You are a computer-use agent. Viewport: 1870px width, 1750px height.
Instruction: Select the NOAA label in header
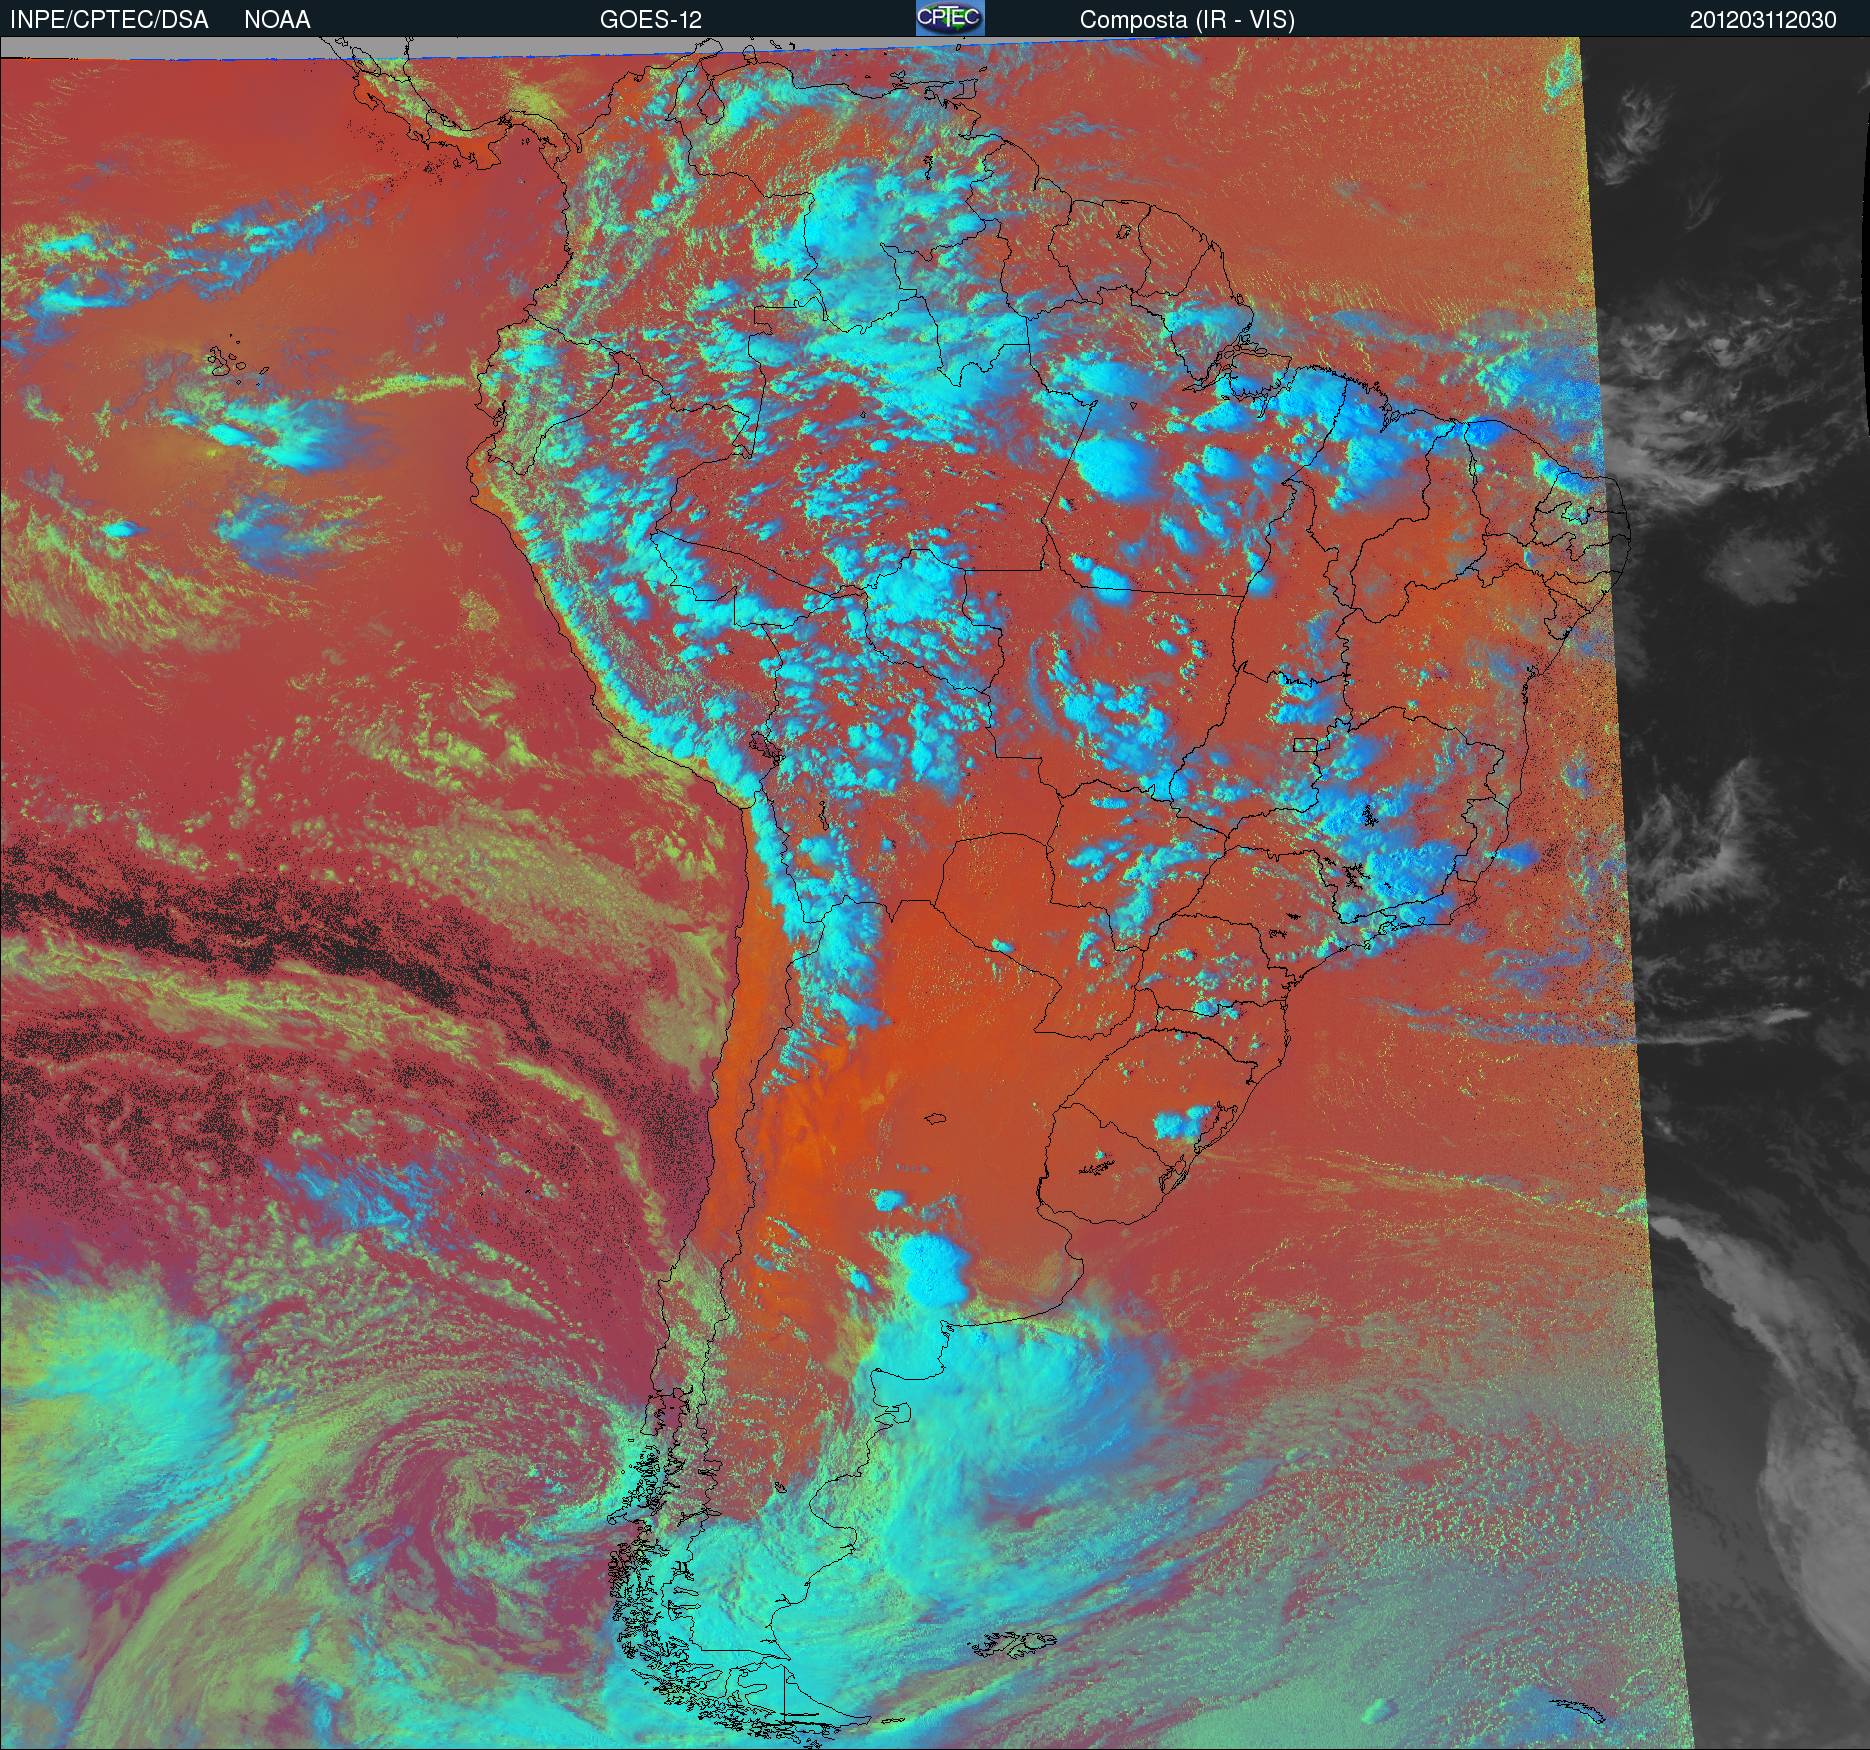coord(277,20)
